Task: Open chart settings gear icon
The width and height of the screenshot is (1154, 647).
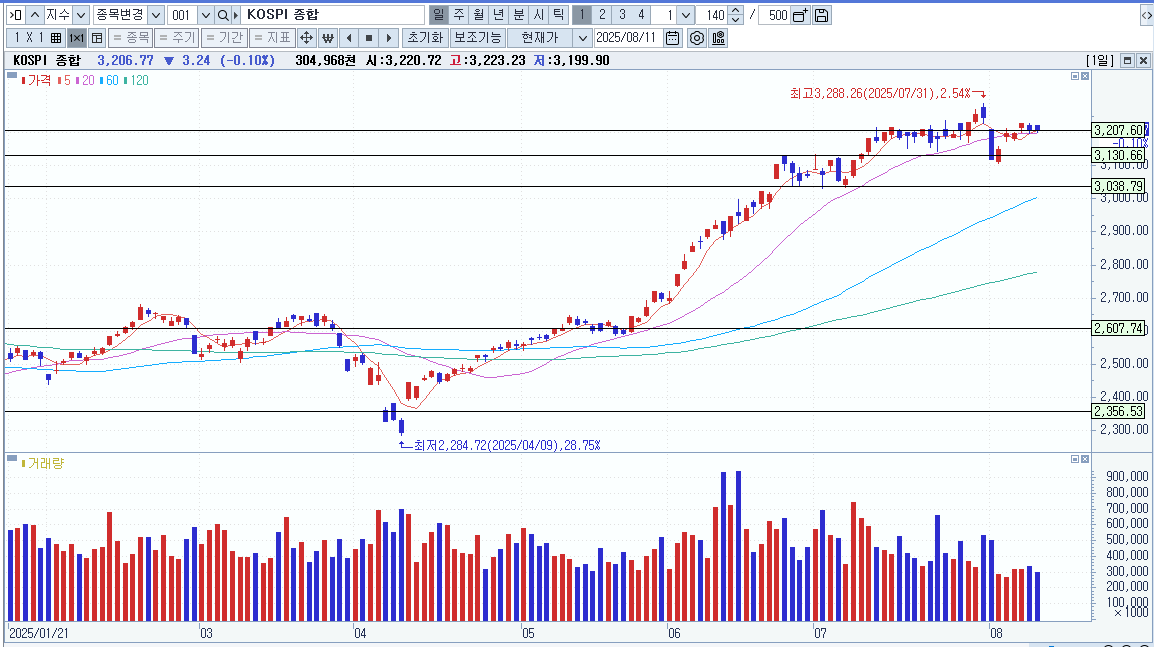Action: click(697, 38)
